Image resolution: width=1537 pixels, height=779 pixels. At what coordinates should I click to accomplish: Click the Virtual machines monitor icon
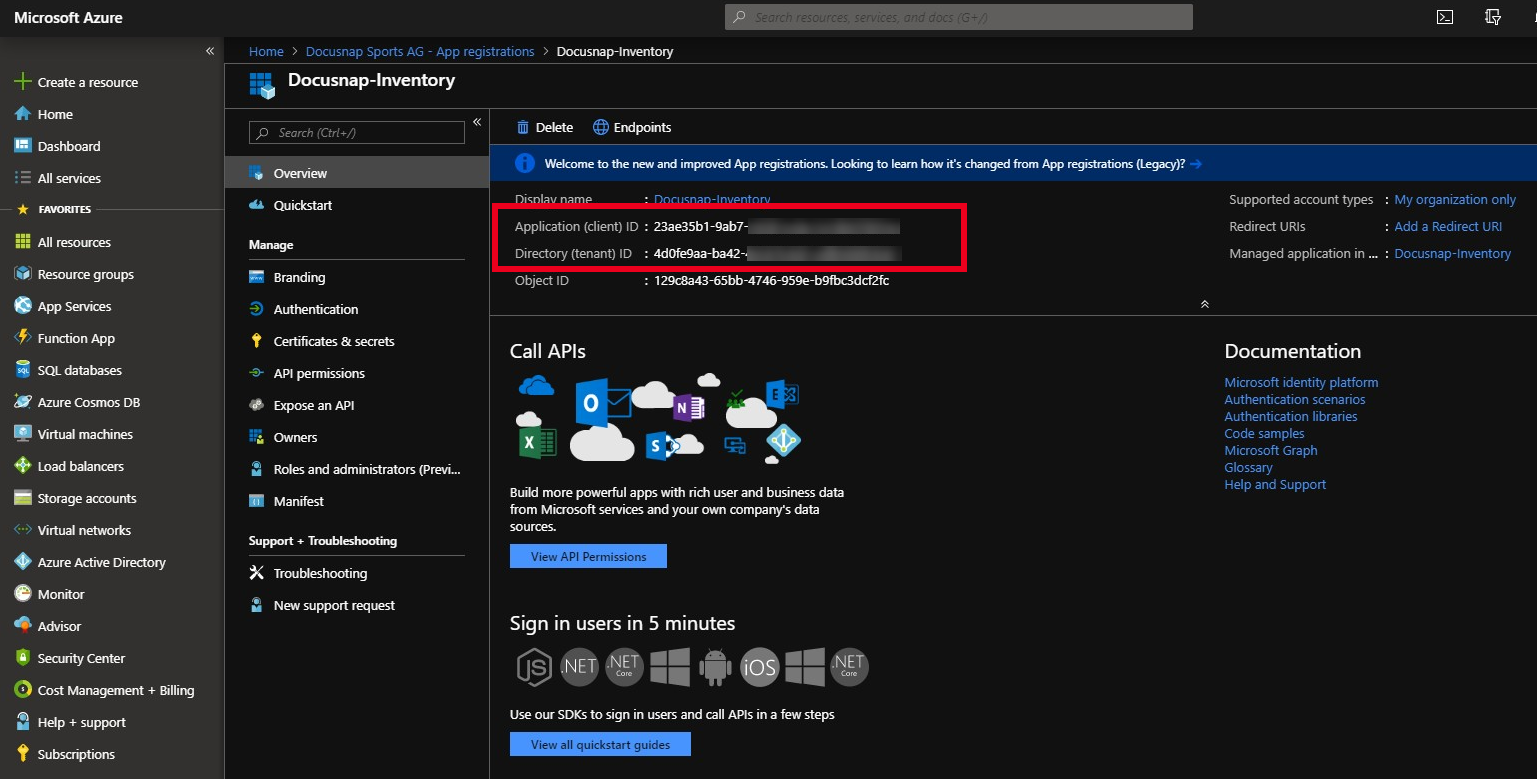pyautogui.click(x=22, y=434)
